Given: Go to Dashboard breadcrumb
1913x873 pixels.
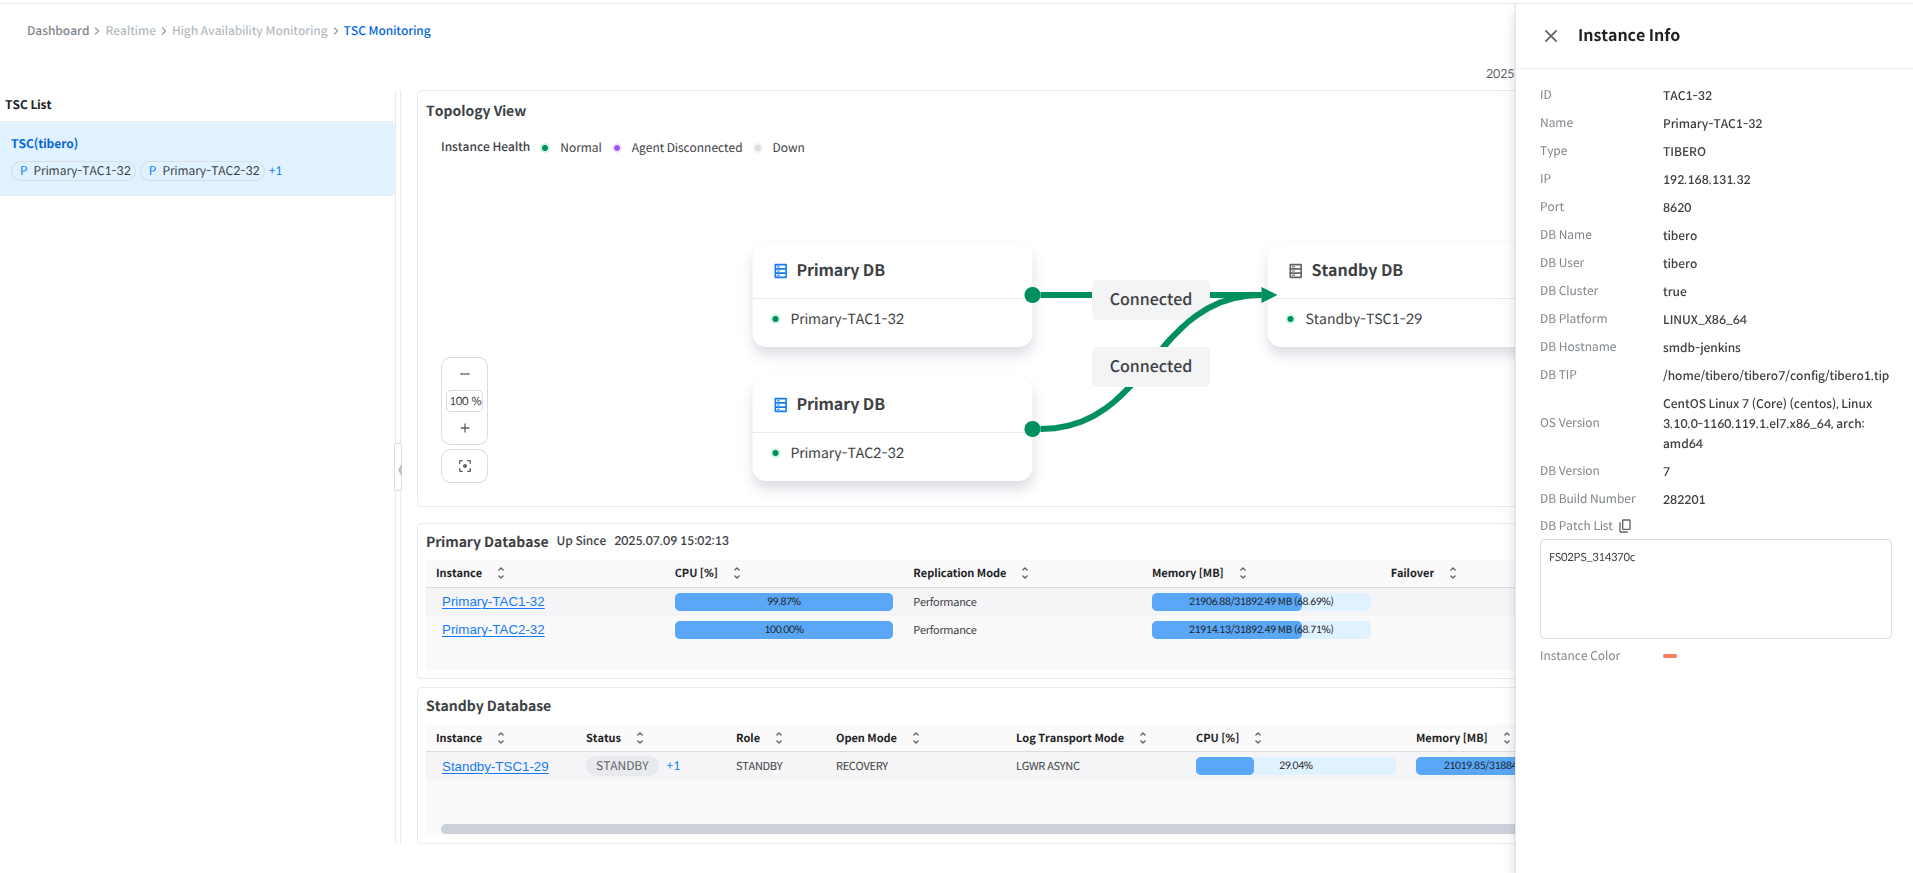Looking at the screenshot, I should (x=58, y=31).
